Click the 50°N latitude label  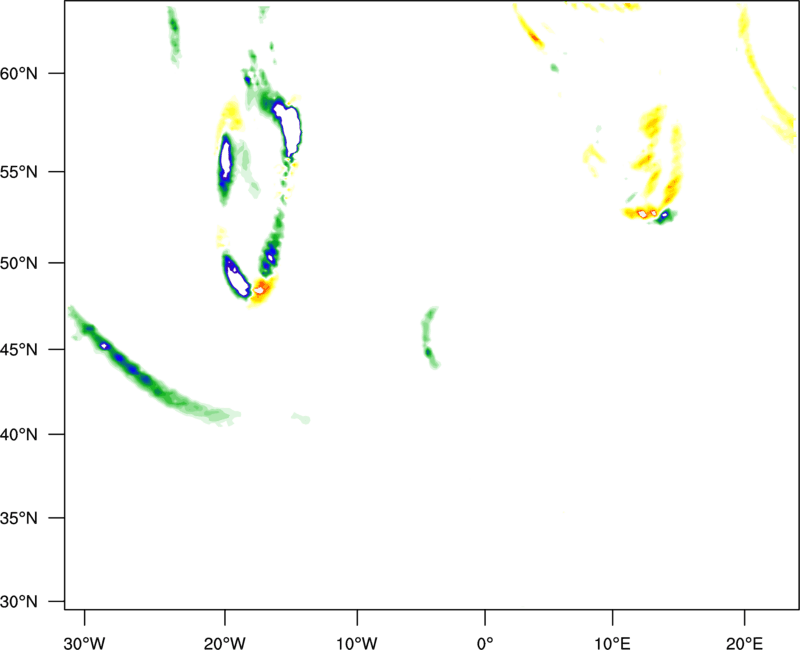tap(19, 263)
